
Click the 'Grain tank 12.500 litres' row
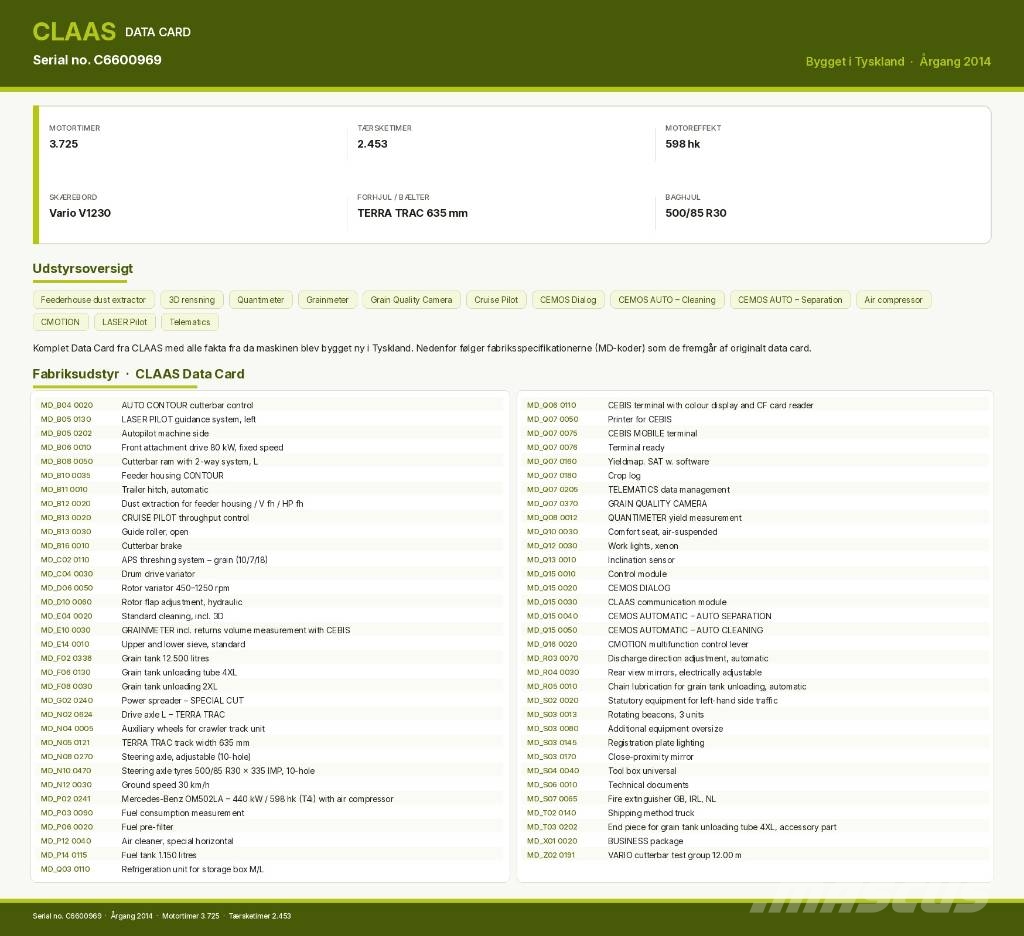(270, 658)
